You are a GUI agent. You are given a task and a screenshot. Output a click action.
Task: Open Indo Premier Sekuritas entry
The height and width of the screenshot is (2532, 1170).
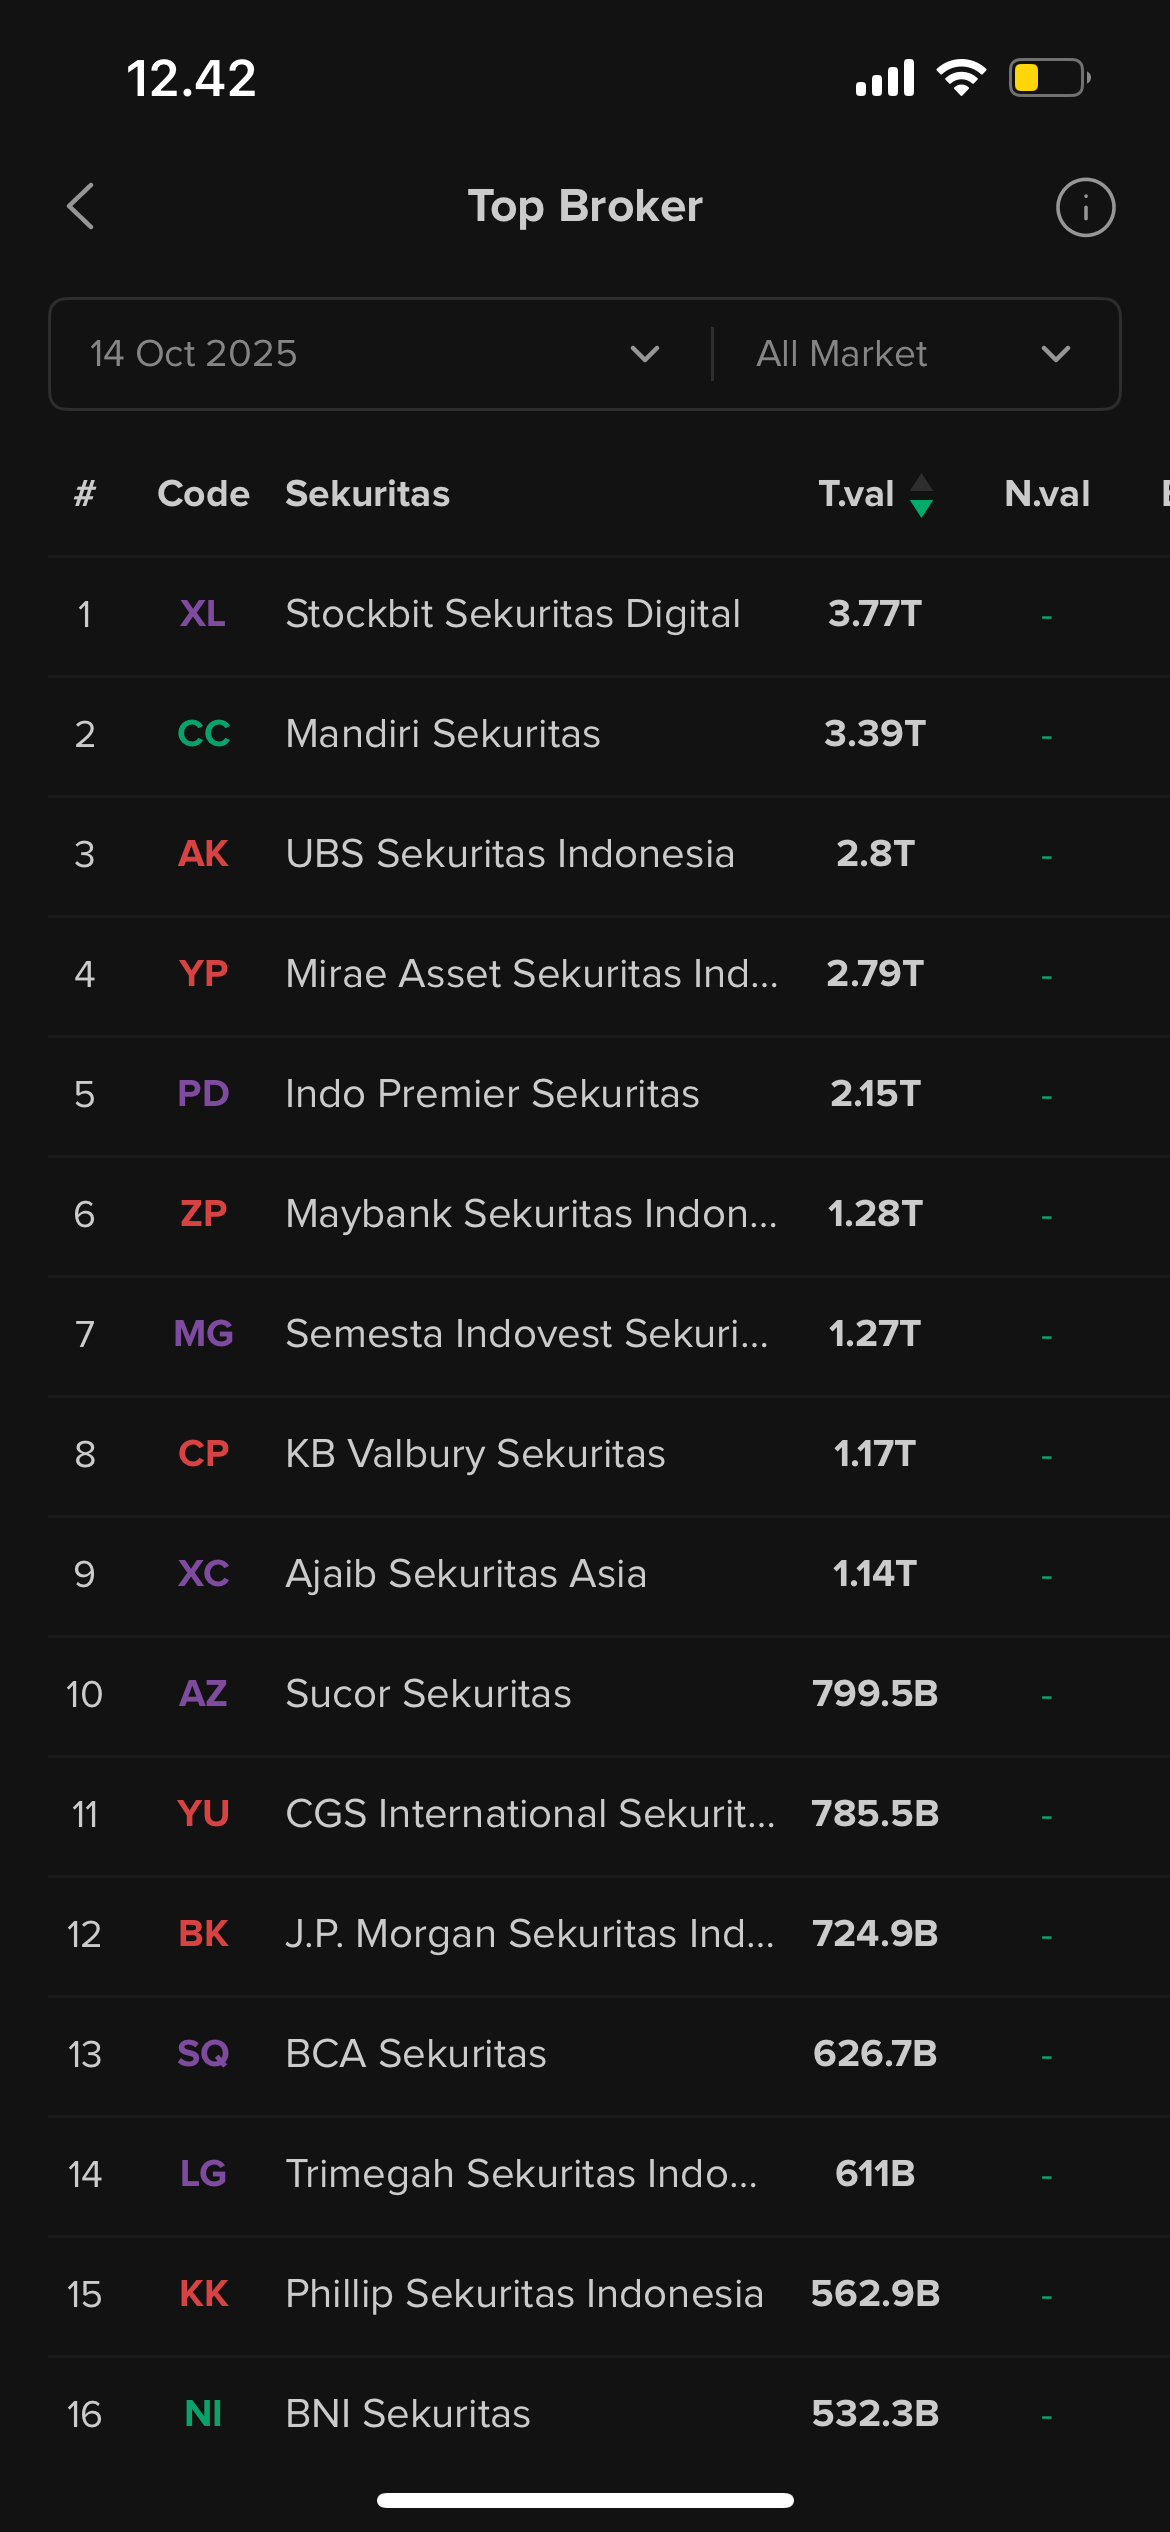coord(492,1094)
